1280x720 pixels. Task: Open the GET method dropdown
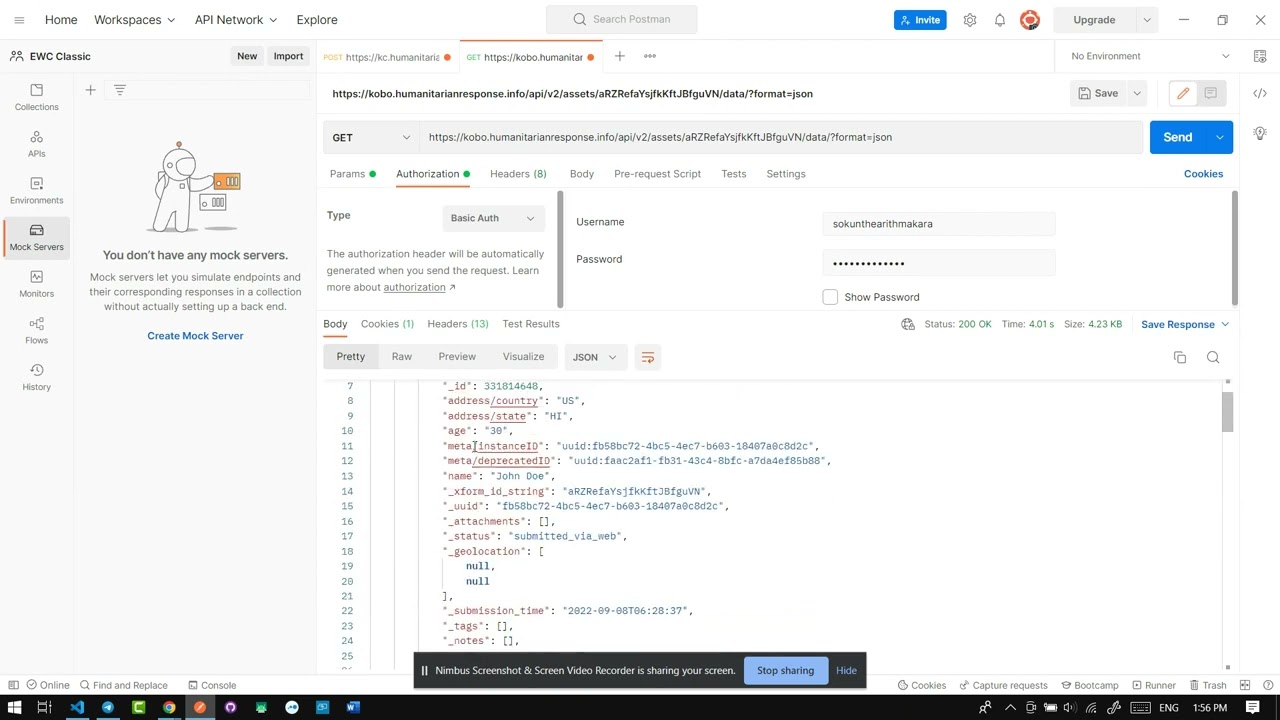371,137
